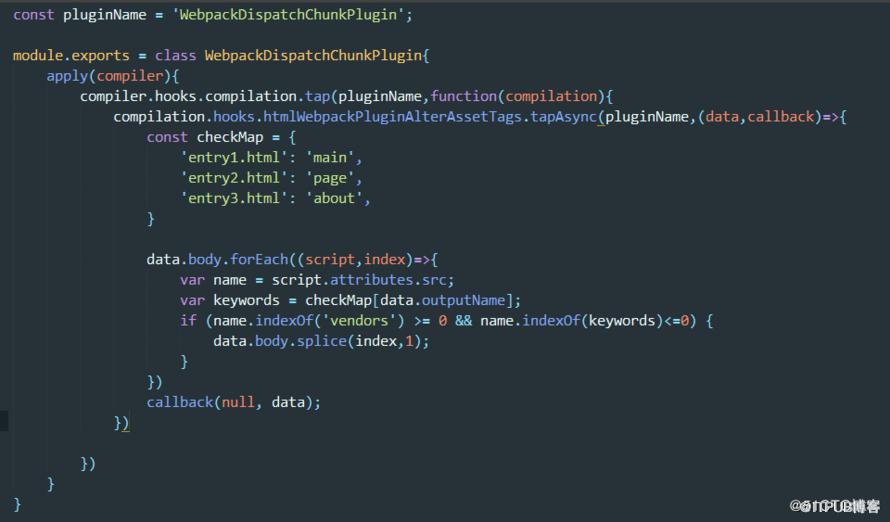This screenshot has height=522, width=890.
Task: Click const checkMap declaration
Action: pos(205,137)
